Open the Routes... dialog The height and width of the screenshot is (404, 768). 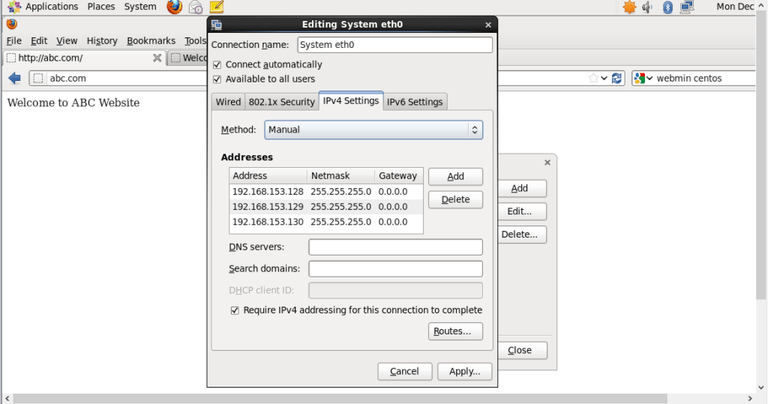[x=456, y=332]
